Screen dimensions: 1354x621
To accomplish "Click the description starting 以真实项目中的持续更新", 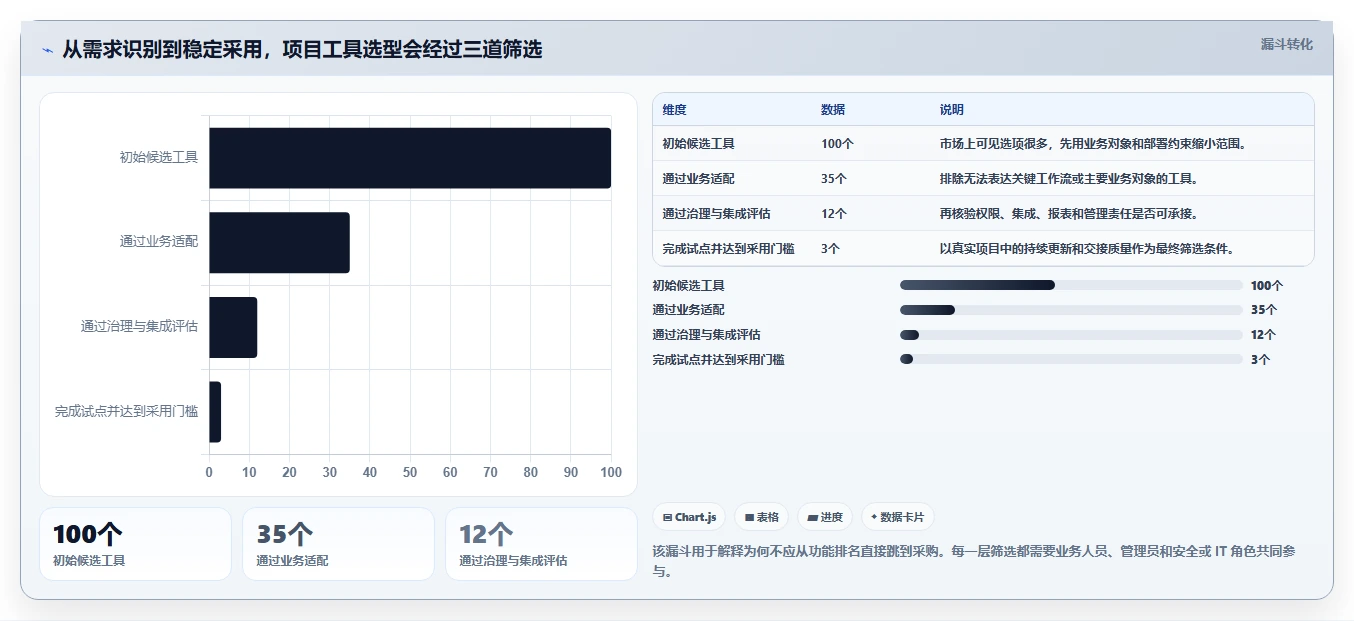I will (1086, 249).
